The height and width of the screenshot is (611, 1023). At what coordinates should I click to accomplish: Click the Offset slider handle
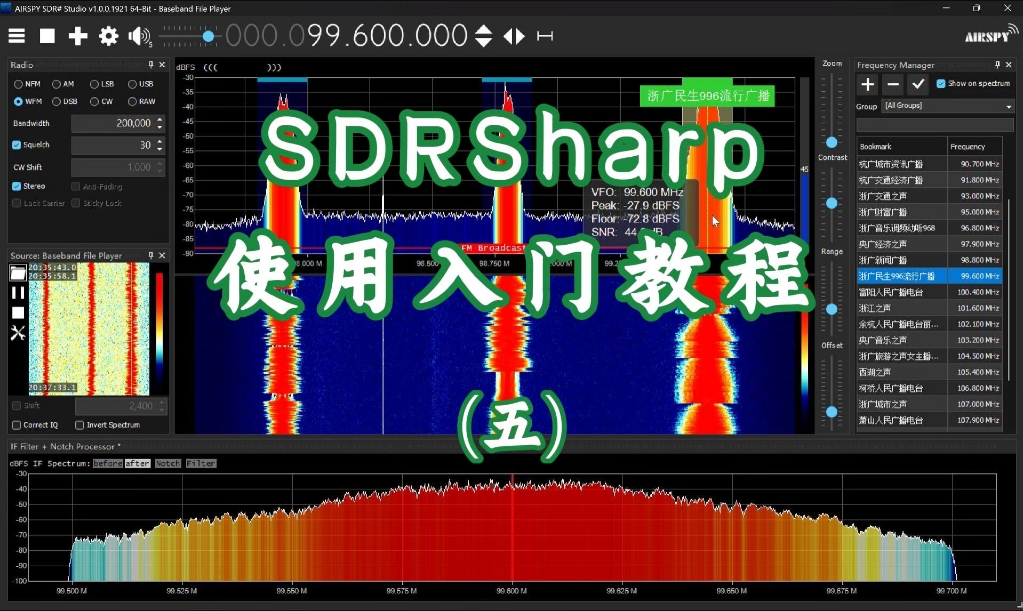coord(832,412)
